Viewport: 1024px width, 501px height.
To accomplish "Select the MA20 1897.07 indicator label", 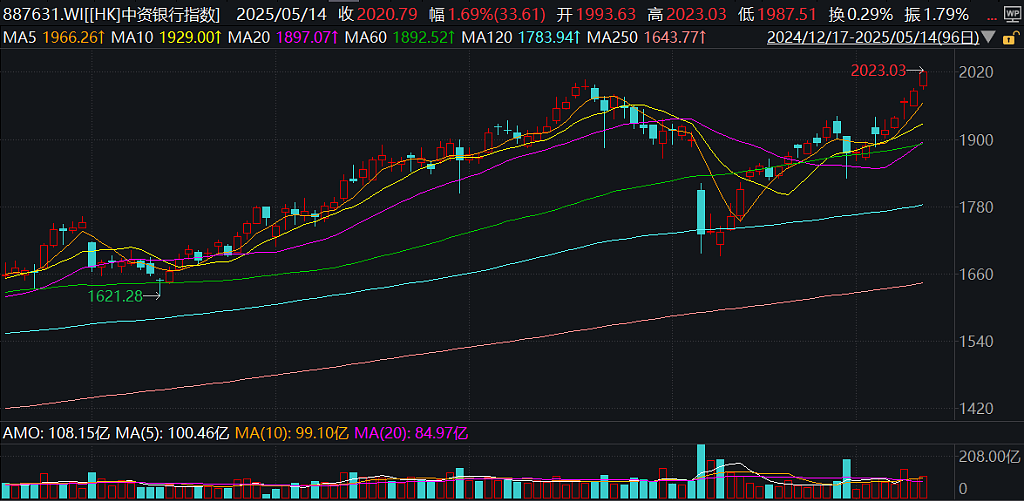I will [283, 38].
